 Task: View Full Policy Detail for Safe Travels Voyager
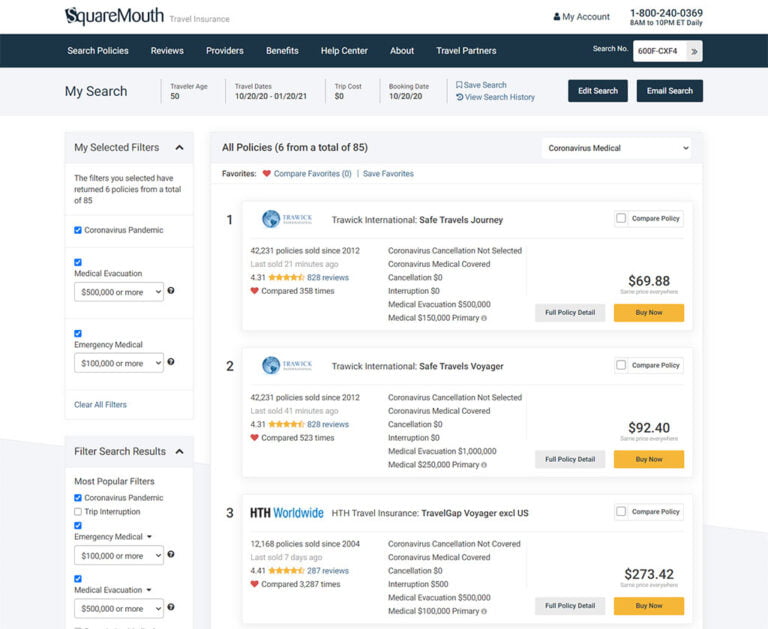point(570,460)
